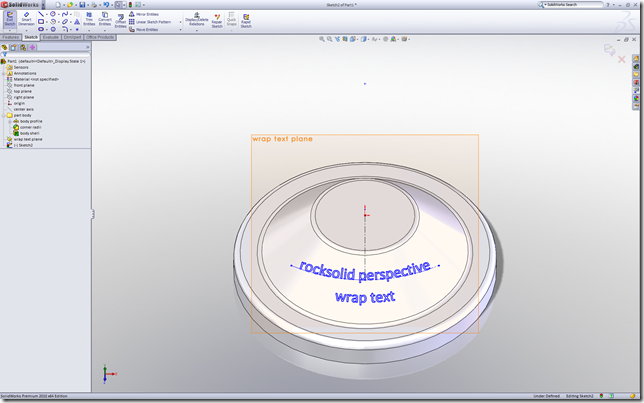Click the SolidWorks Search input field
This screenshot has width=644, height=403.
[573, 5]
